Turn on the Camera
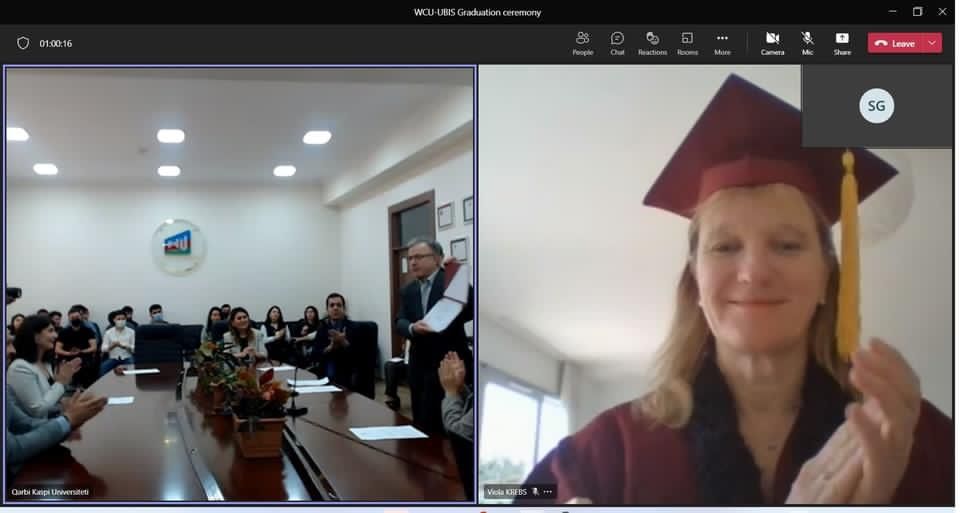 pos(772,43)
